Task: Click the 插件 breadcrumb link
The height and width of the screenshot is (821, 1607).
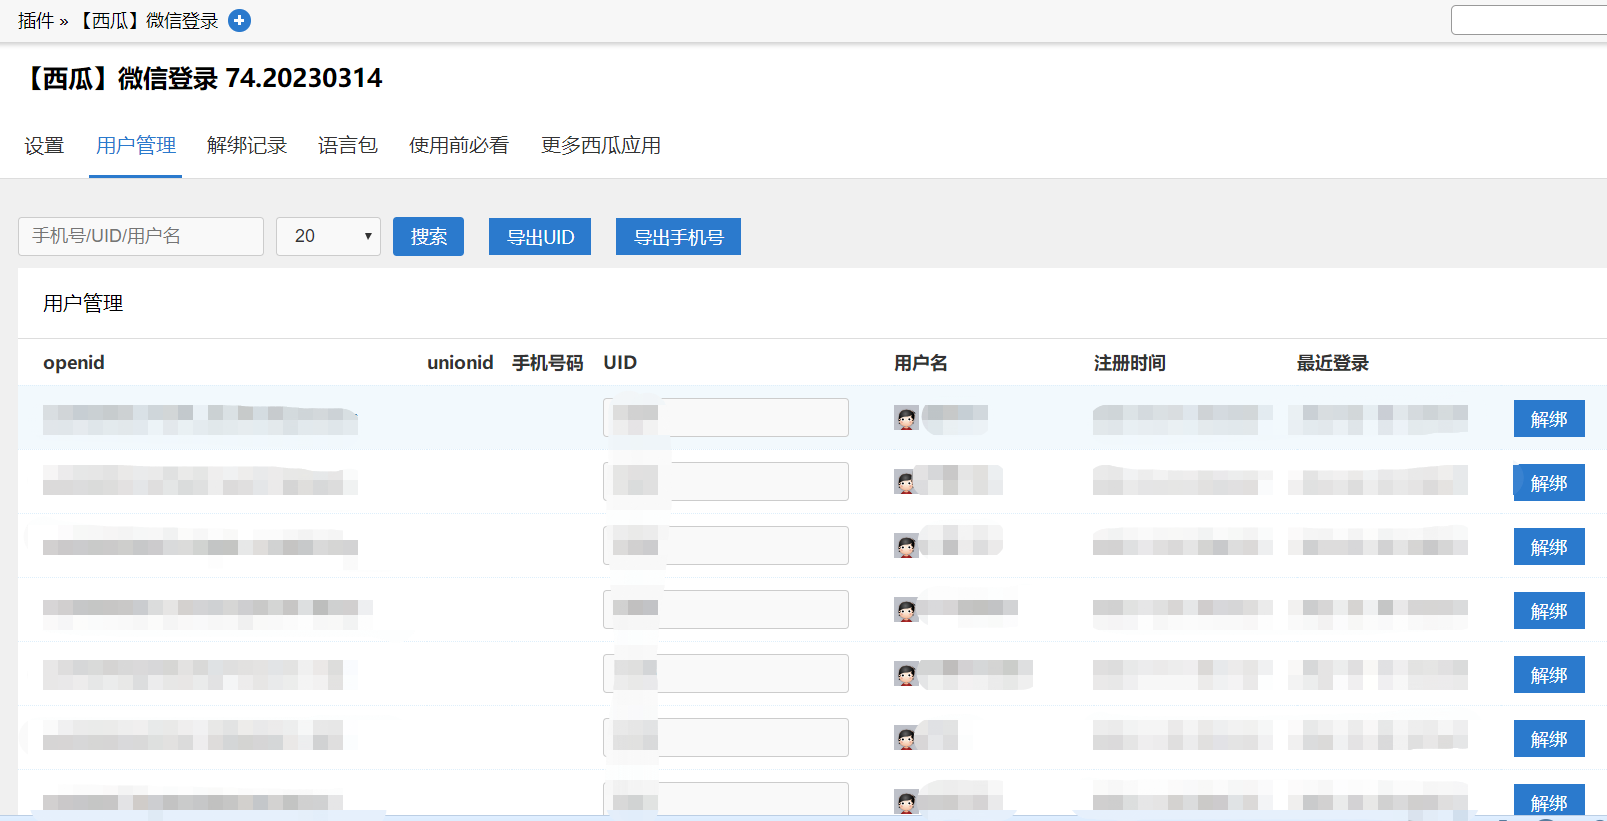Action: tap(36, 21)
